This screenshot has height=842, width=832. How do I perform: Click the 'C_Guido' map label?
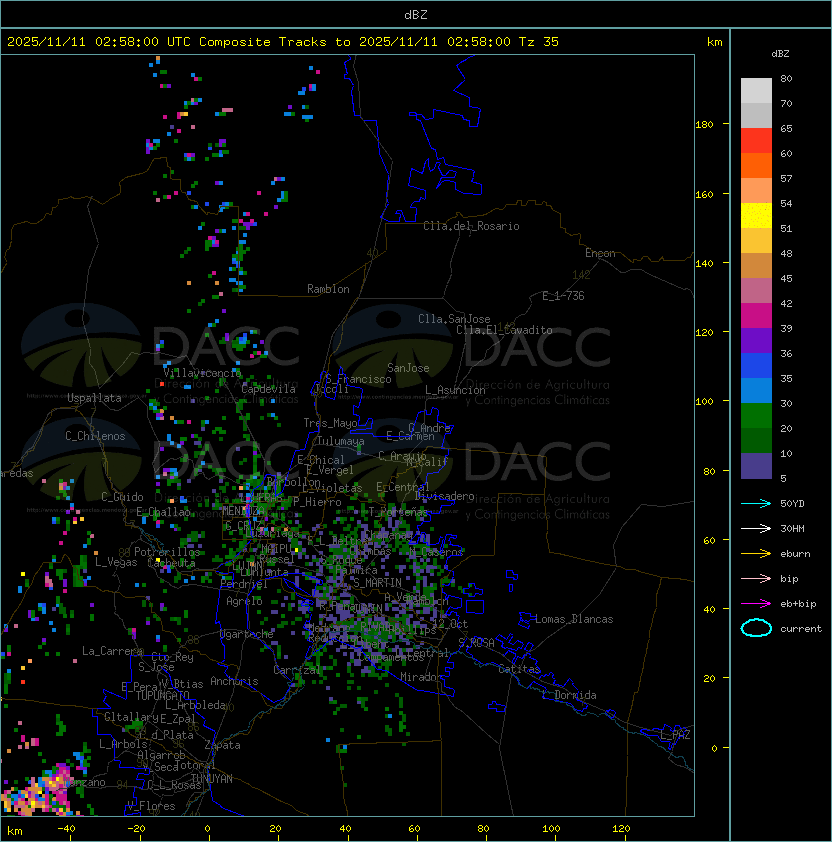pos(122,497)
